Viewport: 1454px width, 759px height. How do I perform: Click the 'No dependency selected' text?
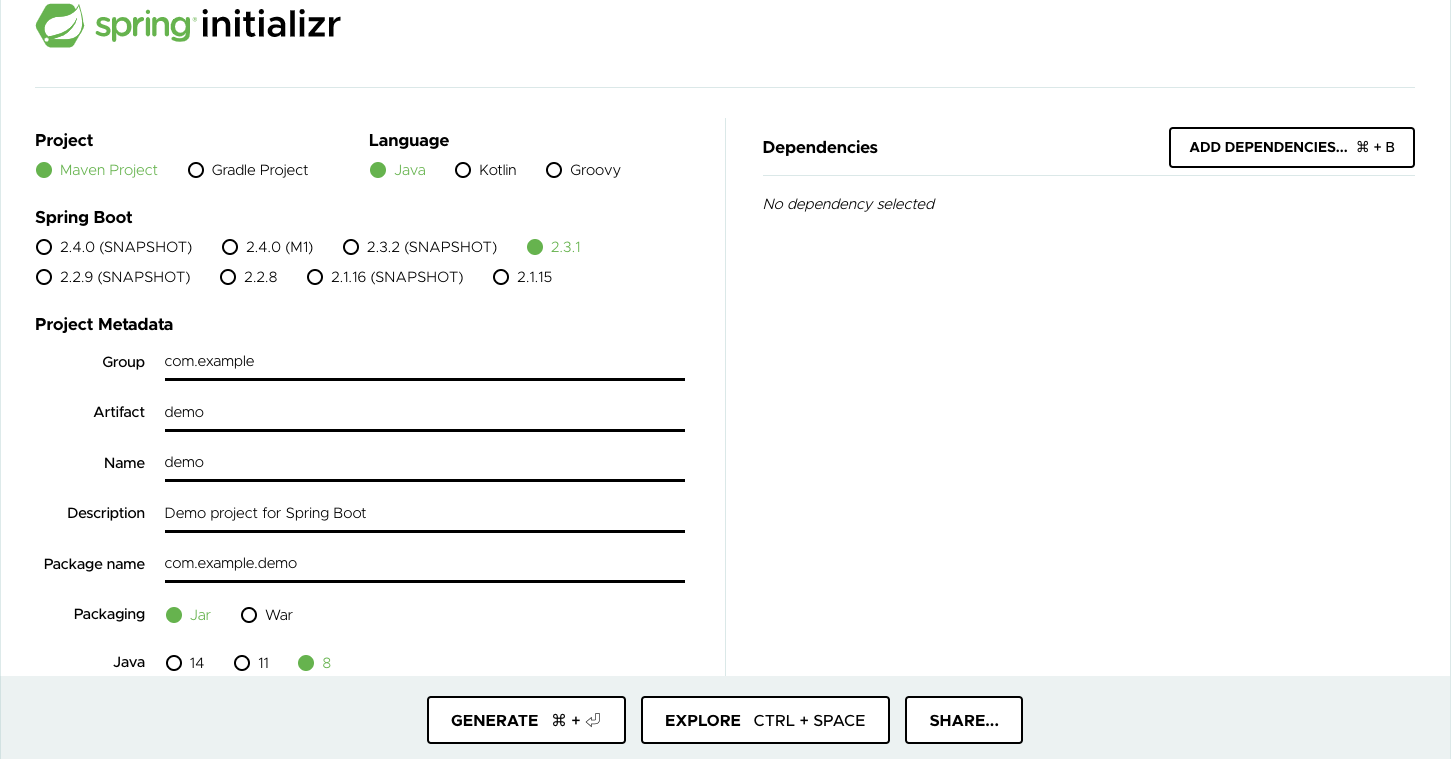point(849,204)
